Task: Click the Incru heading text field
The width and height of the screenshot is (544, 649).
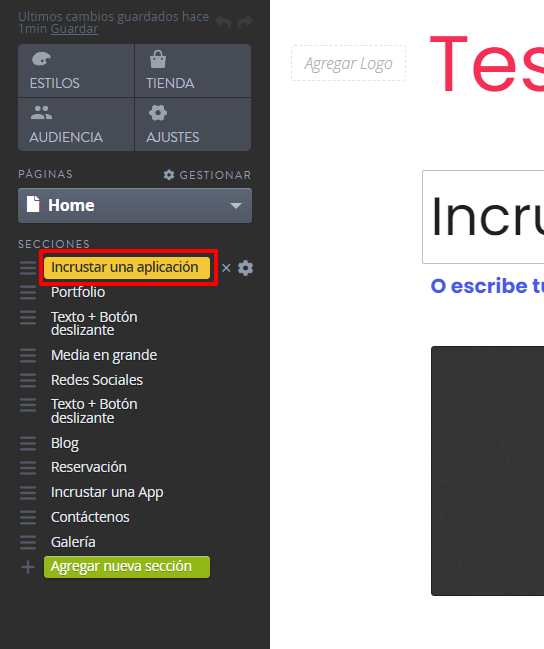Action: pos(483,217)
